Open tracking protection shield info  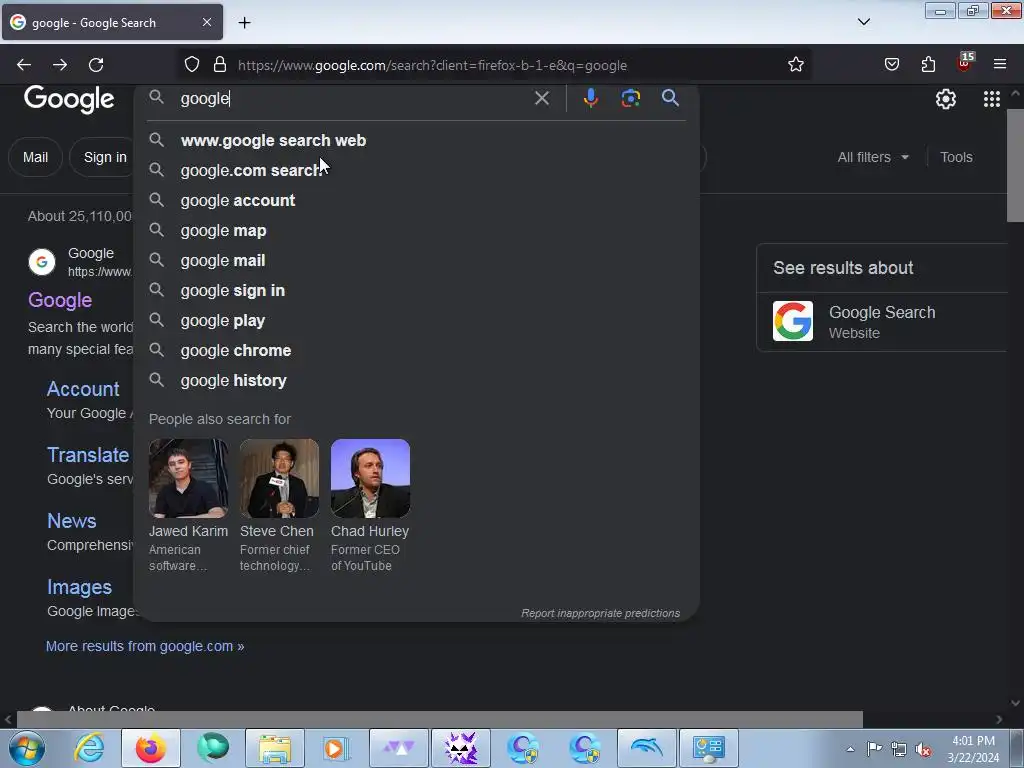191,65
